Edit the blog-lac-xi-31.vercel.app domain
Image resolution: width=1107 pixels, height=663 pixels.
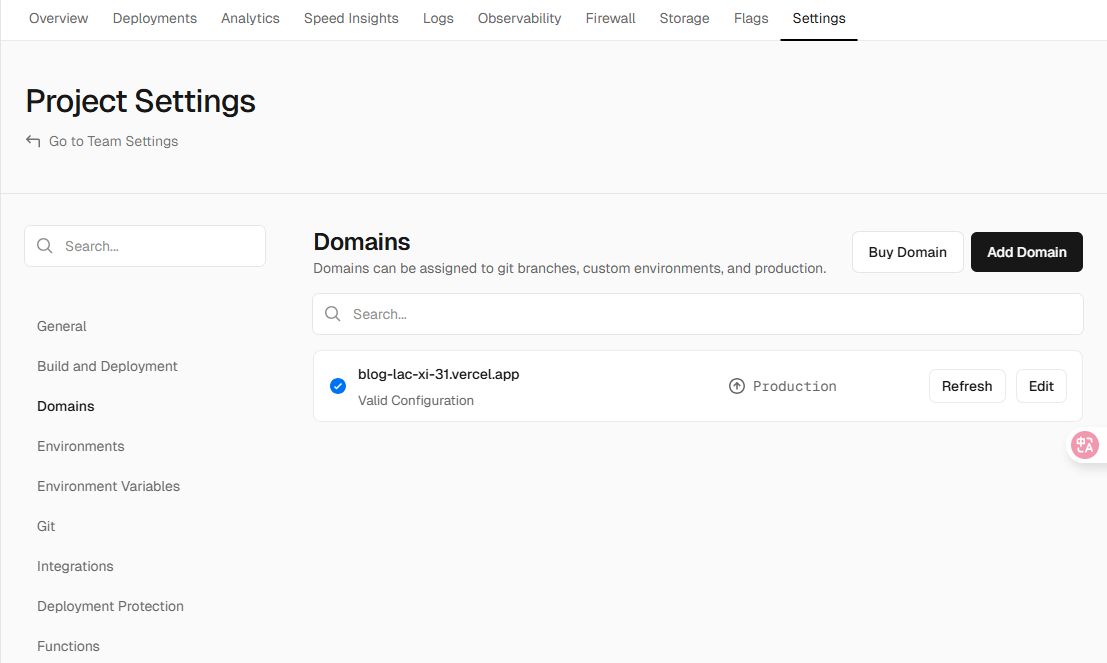click(x=1041, y=386)
